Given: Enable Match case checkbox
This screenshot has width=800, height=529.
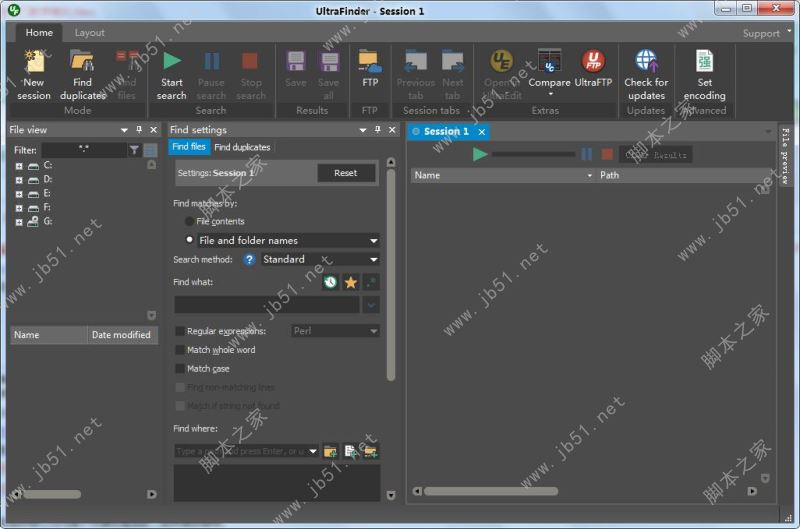Looking at the screenshot, I should [x=180, y=368].
